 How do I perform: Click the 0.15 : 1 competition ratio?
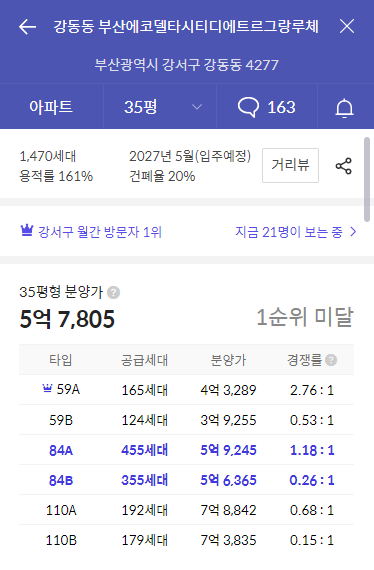point(311,540)
